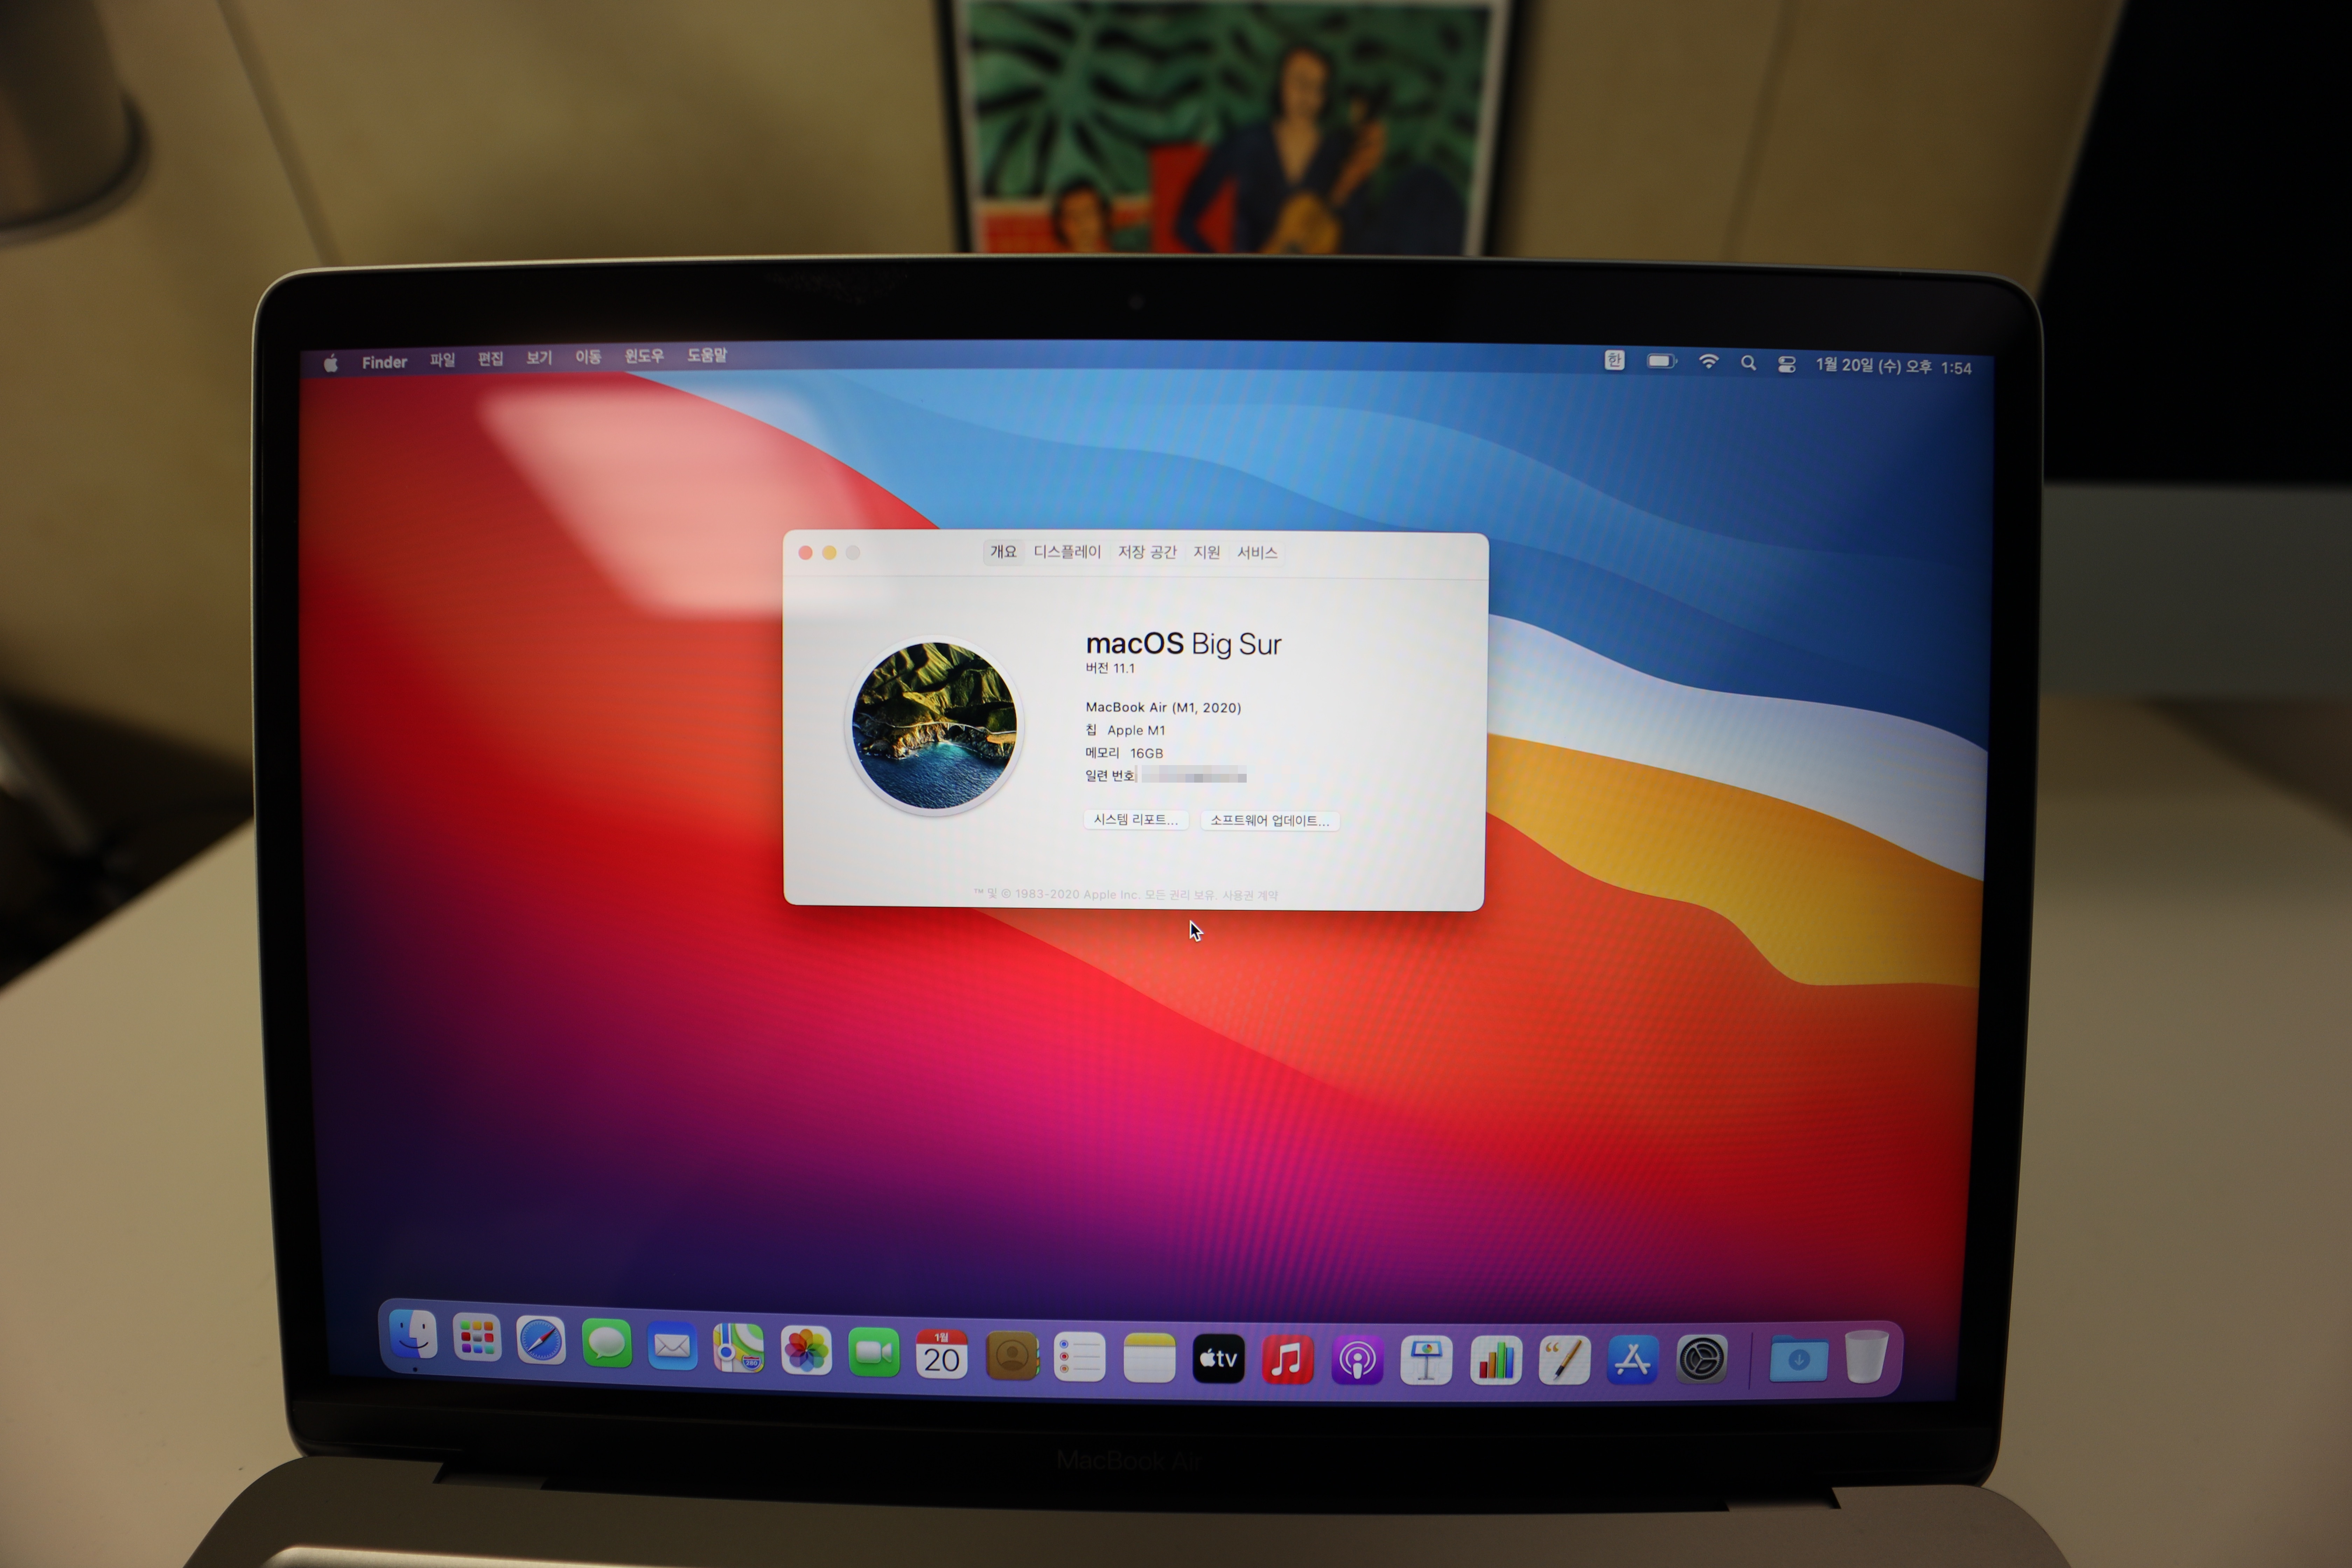Show battery status menu
The image size is (2352, 1568).
(x=1661, y=361)
